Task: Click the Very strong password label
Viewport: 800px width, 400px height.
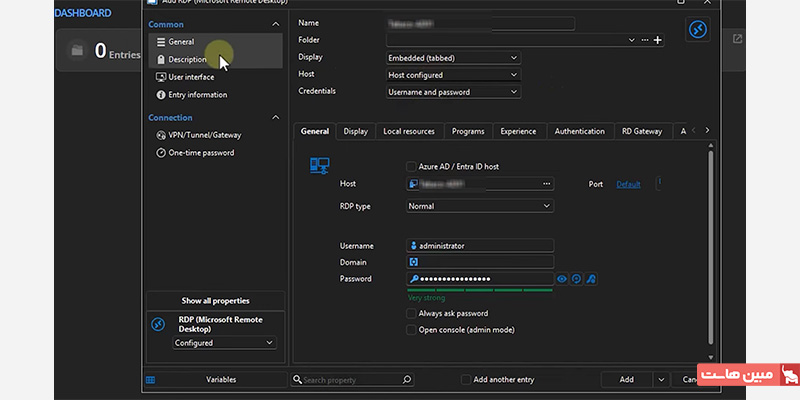Action: 427,298
